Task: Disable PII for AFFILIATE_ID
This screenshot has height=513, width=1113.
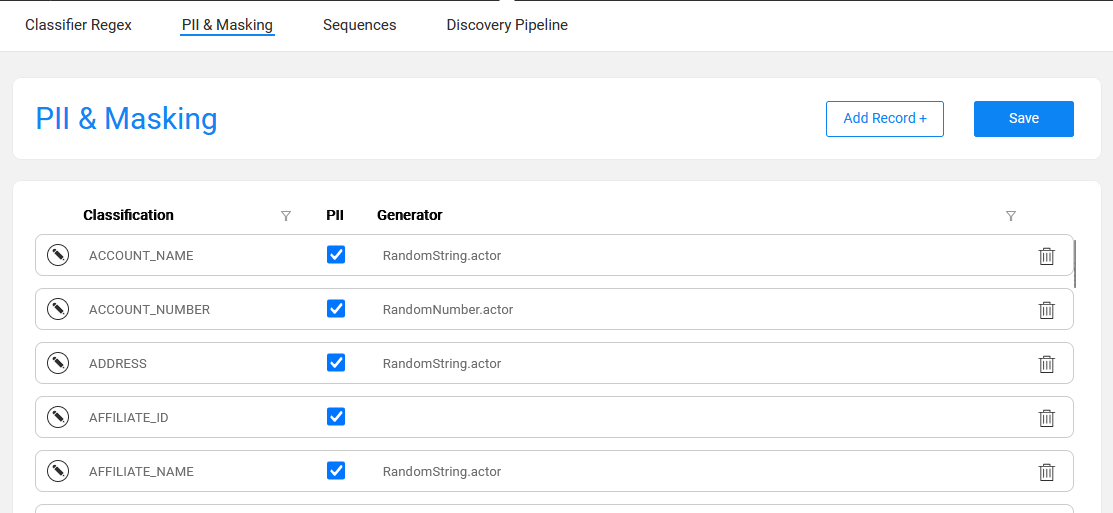Action: coord(336,417)
